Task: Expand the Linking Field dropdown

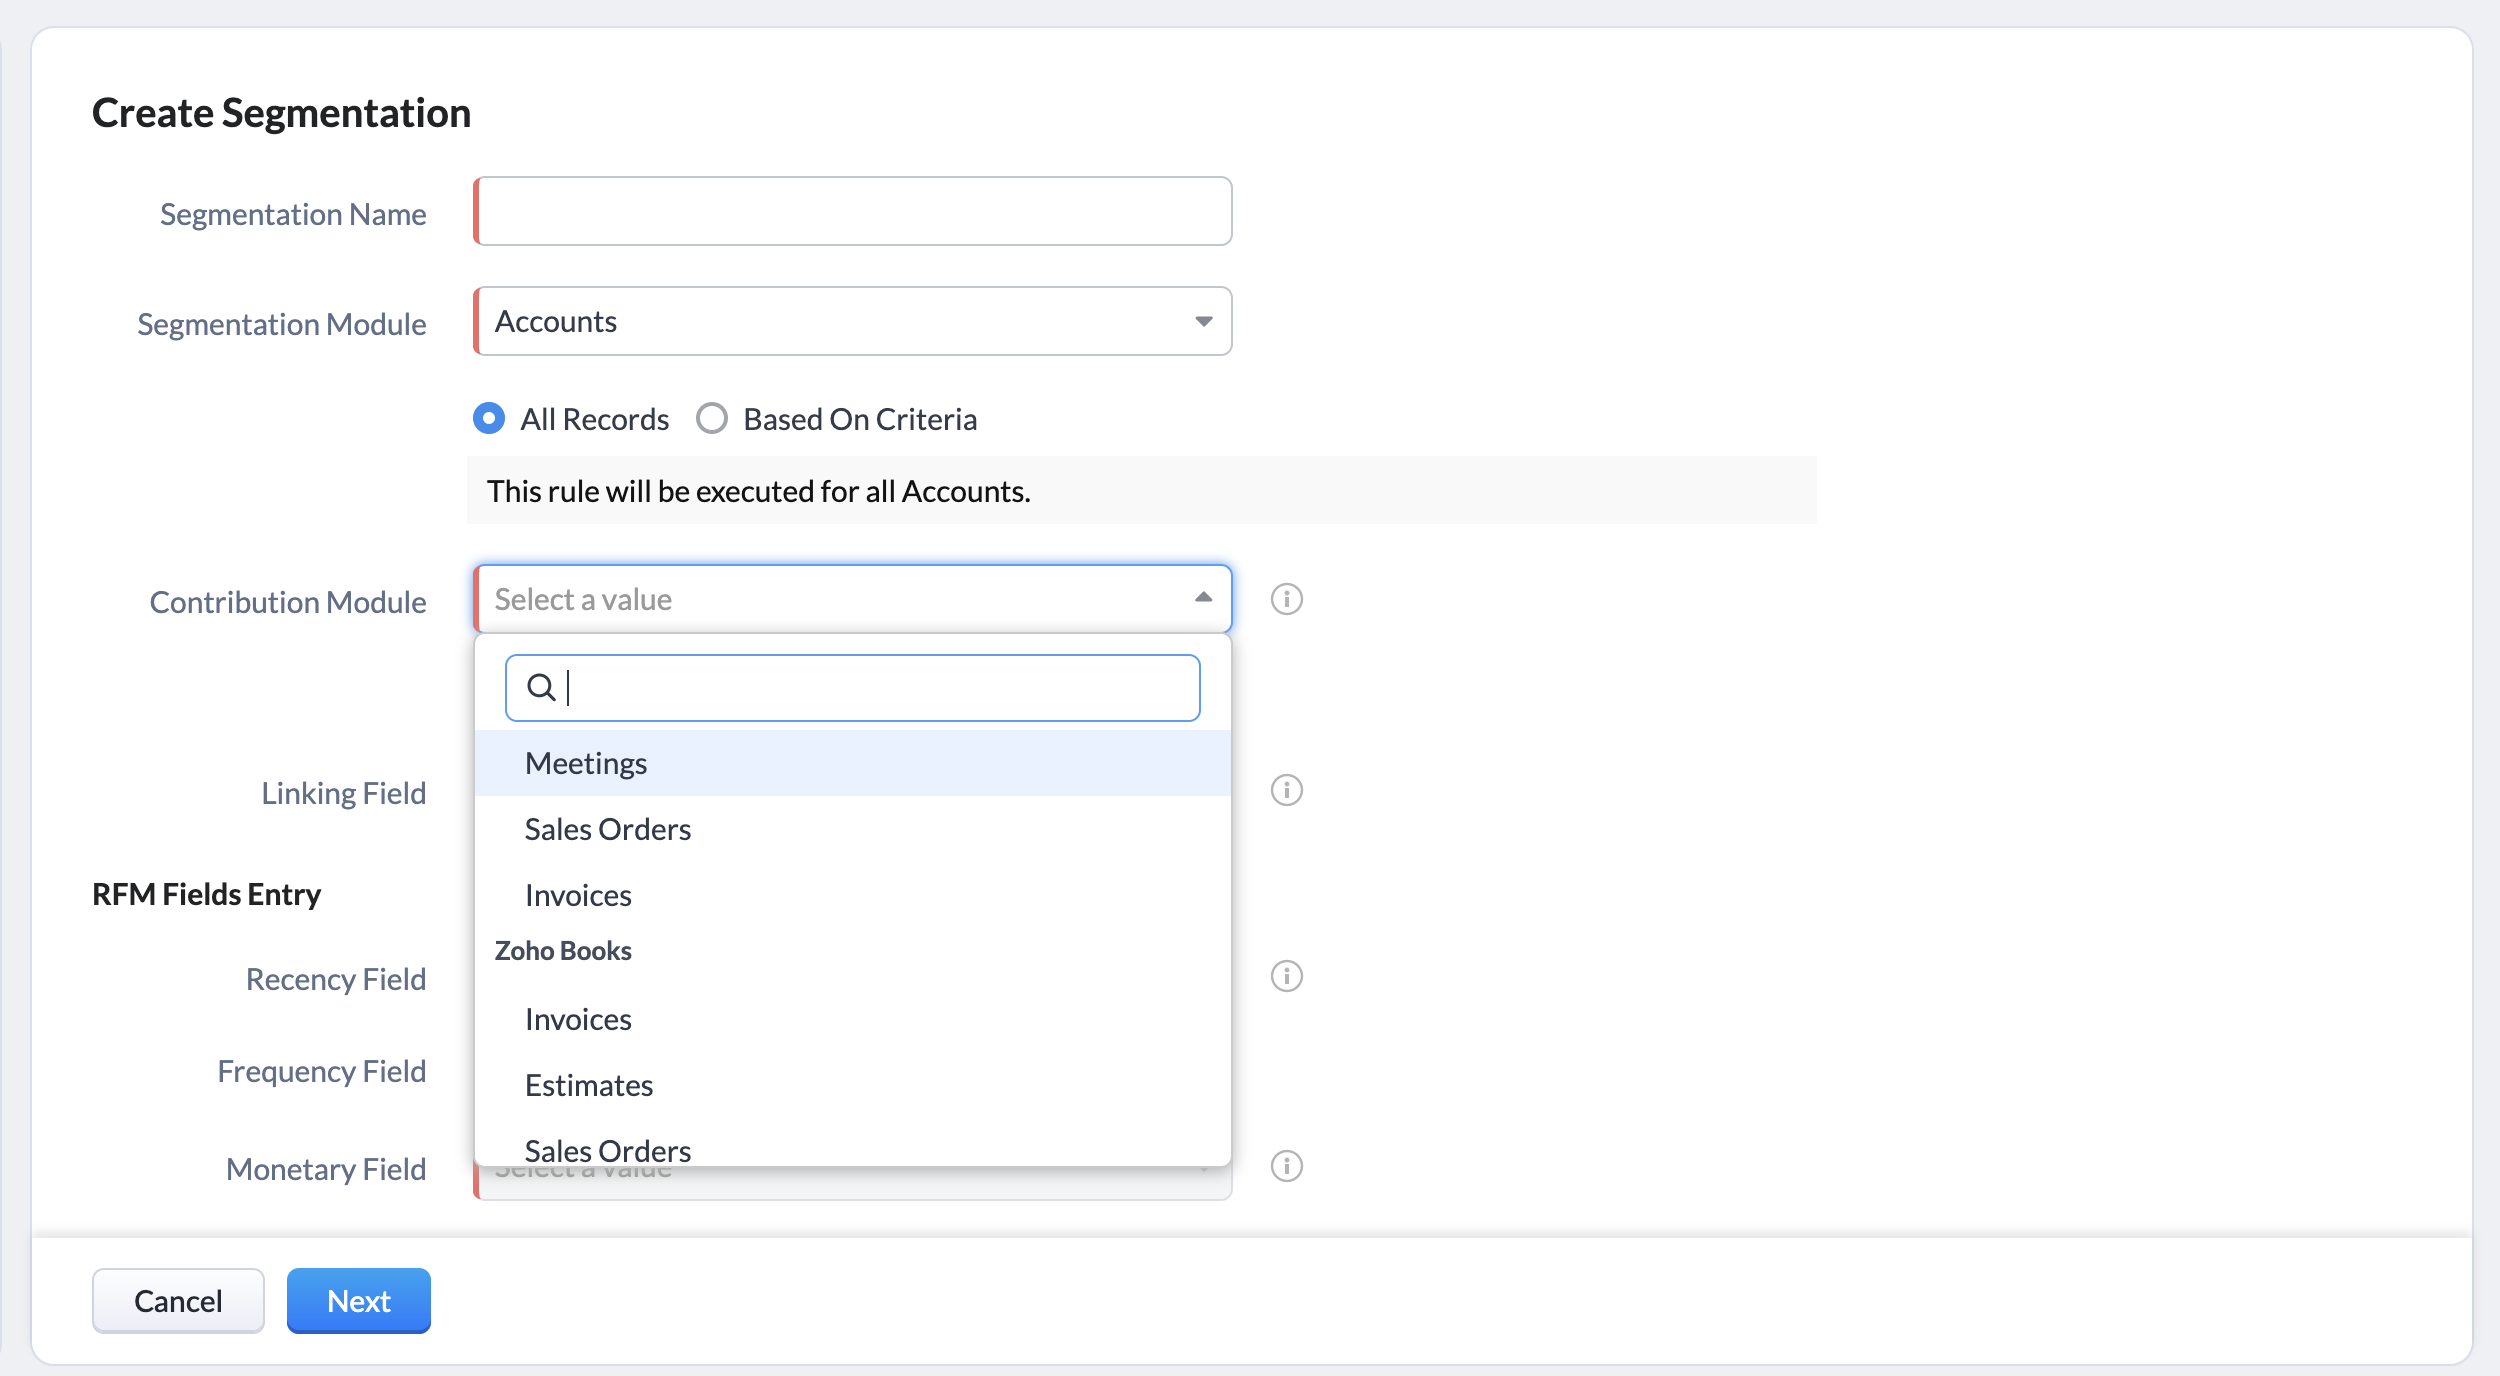Action: (852, 791)
